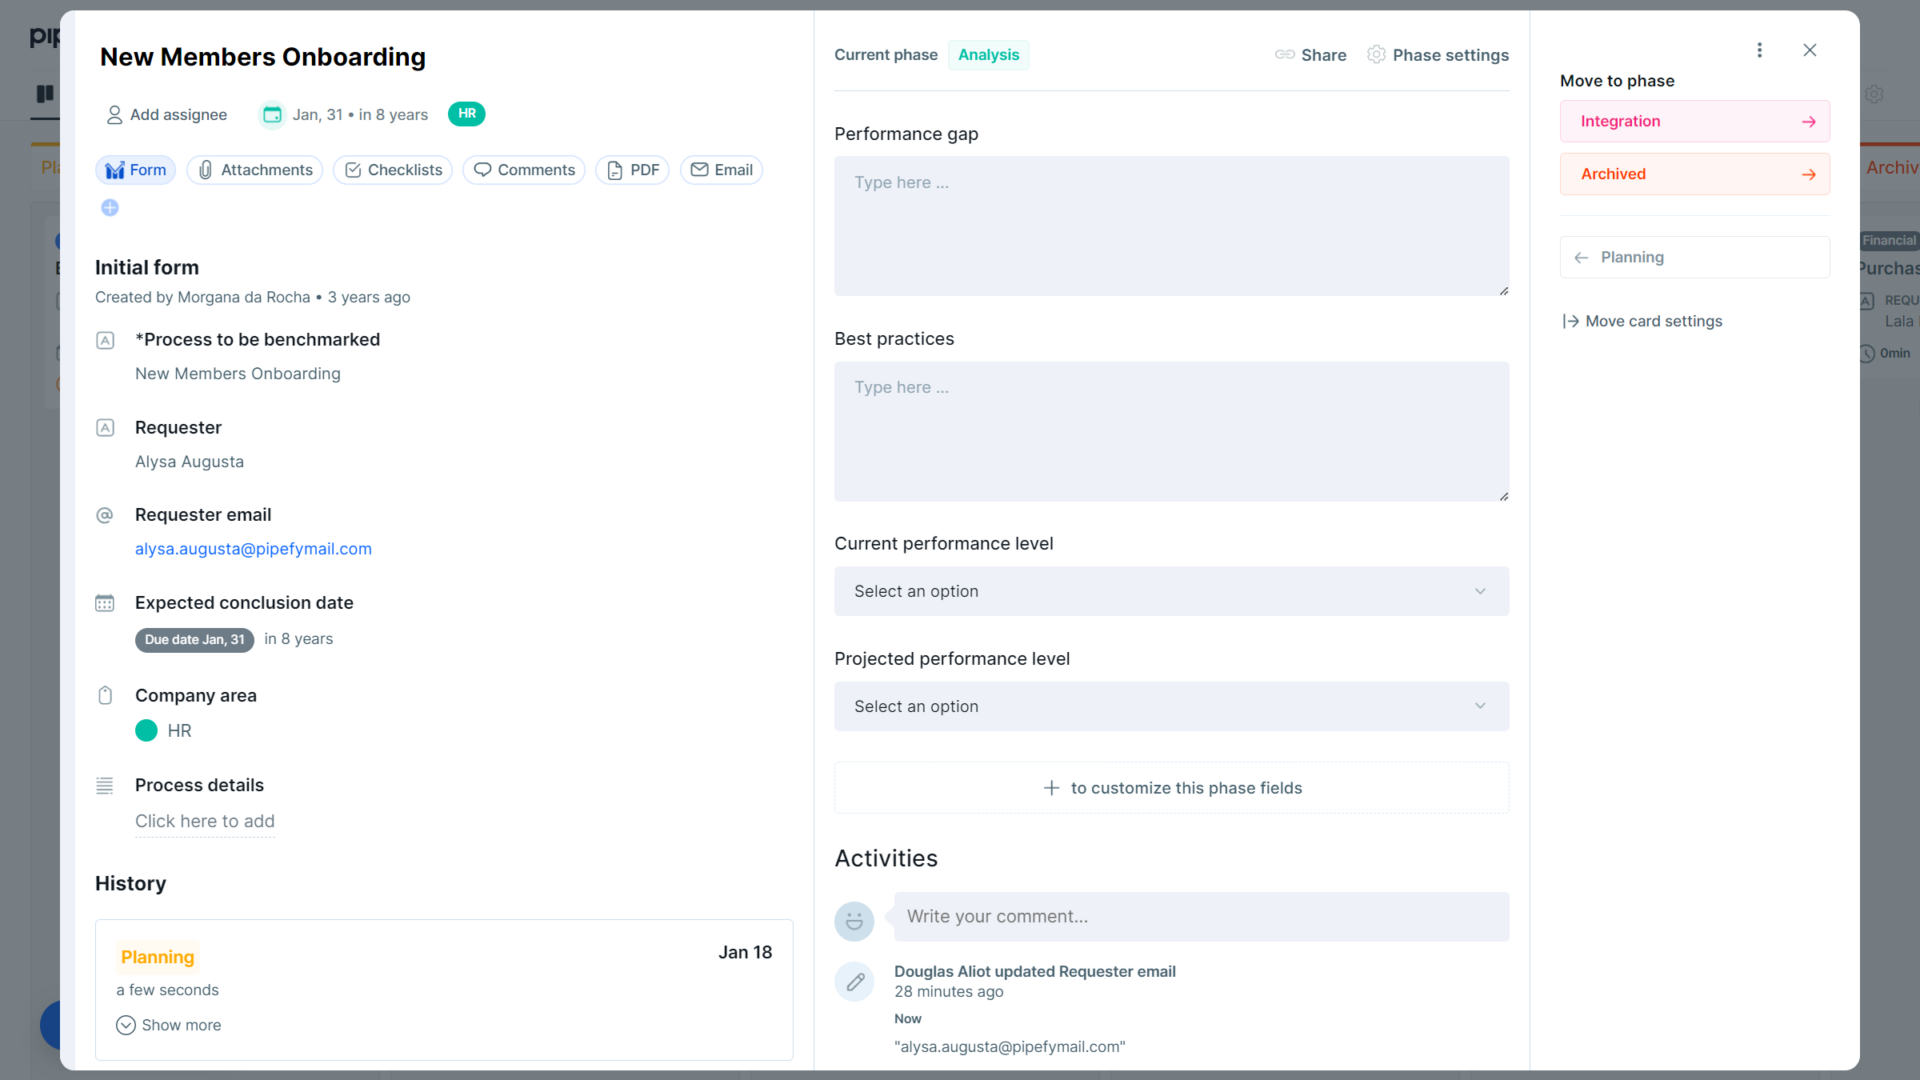Open Attachments for this card
Viewport: 1920px width, 1080px height.
(x=254, y=170)
